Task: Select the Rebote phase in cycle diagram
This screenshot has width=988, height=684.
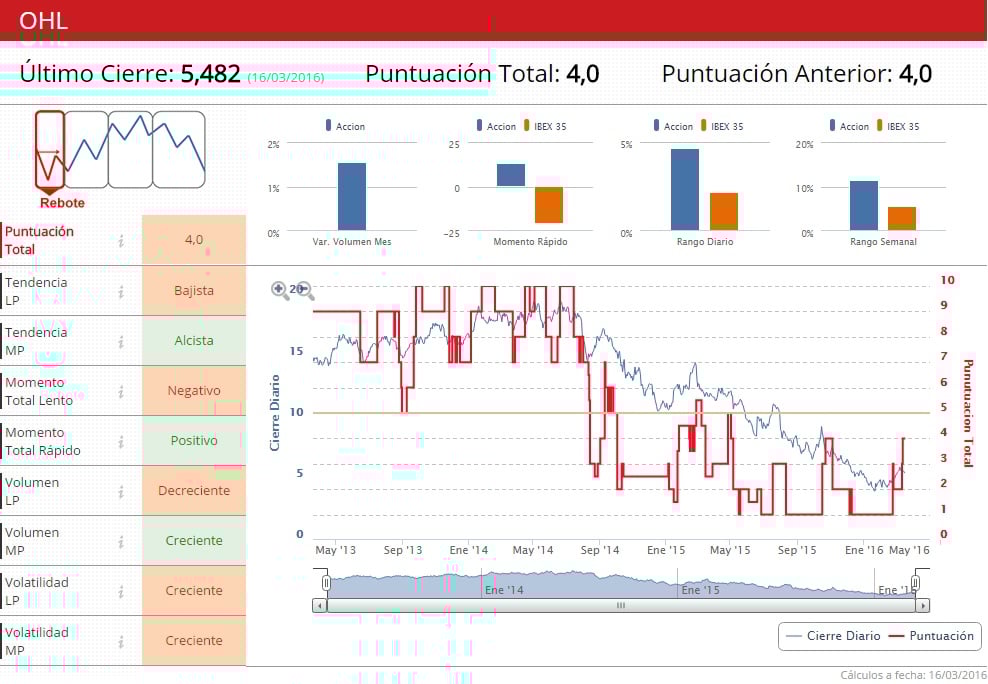Action: 50,150
